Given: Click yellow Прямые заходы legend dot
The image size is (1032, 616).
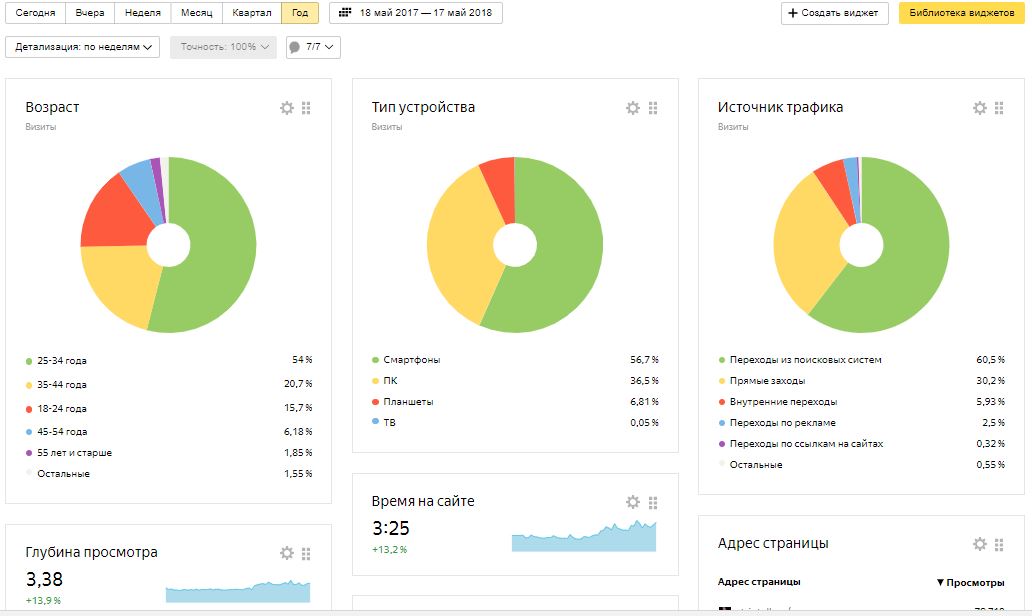Looking at the screenshot, I should pos(722,381).
